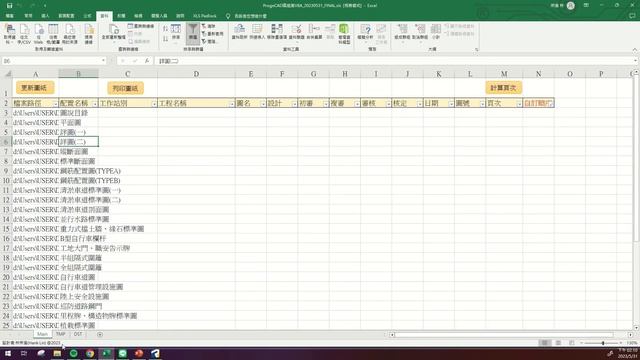Select cell containing 圖說目錄
The width and height of the screenshot is (640, 360).
(78, 113)
